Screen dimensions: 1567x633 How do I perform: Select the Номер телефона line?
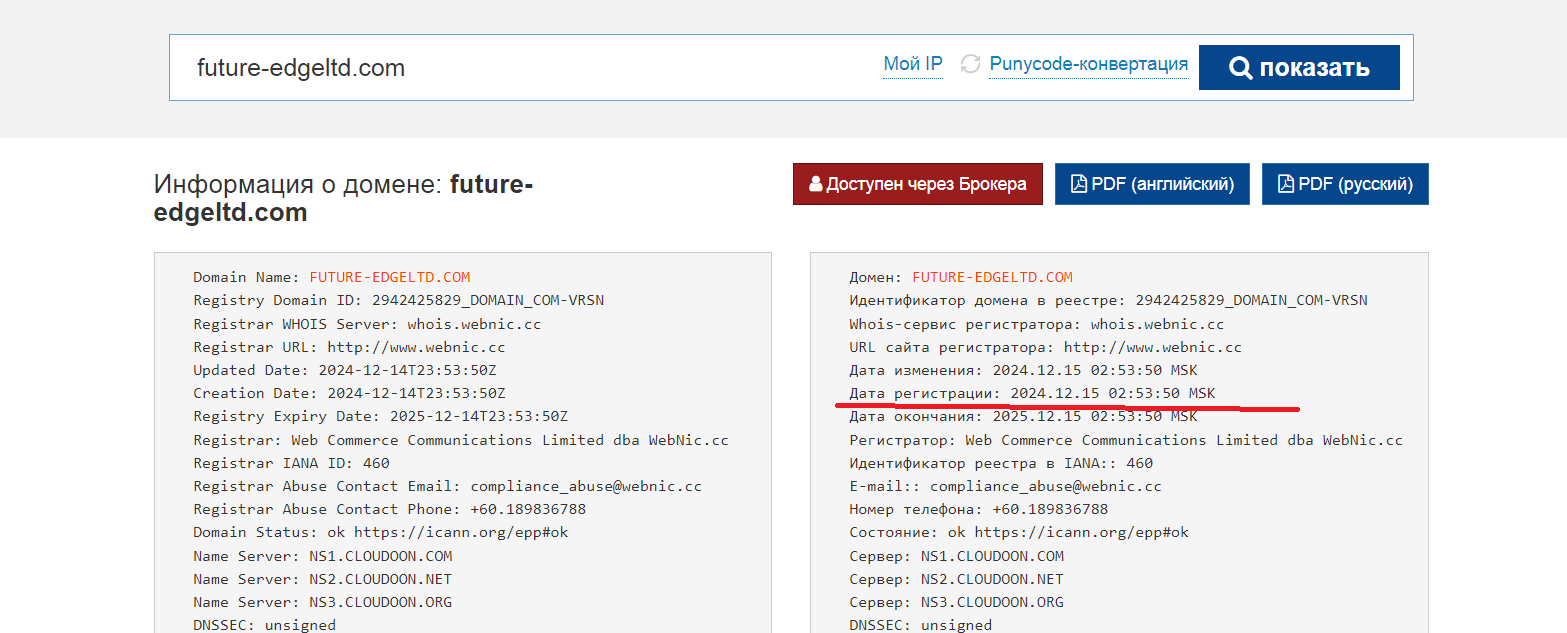click(x=978, y=509)
